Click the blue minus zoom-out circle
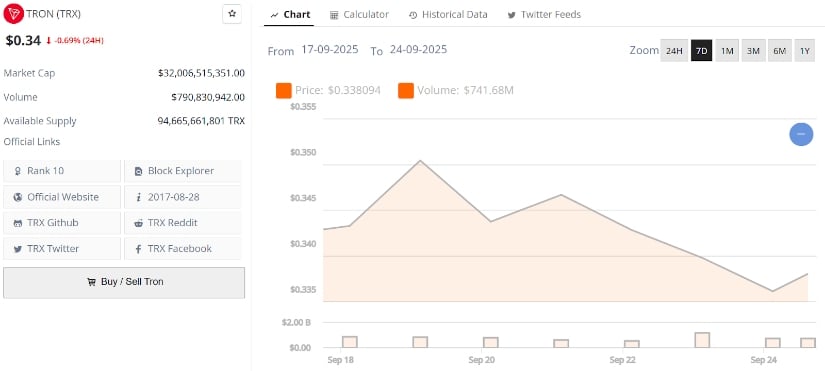 801,134
